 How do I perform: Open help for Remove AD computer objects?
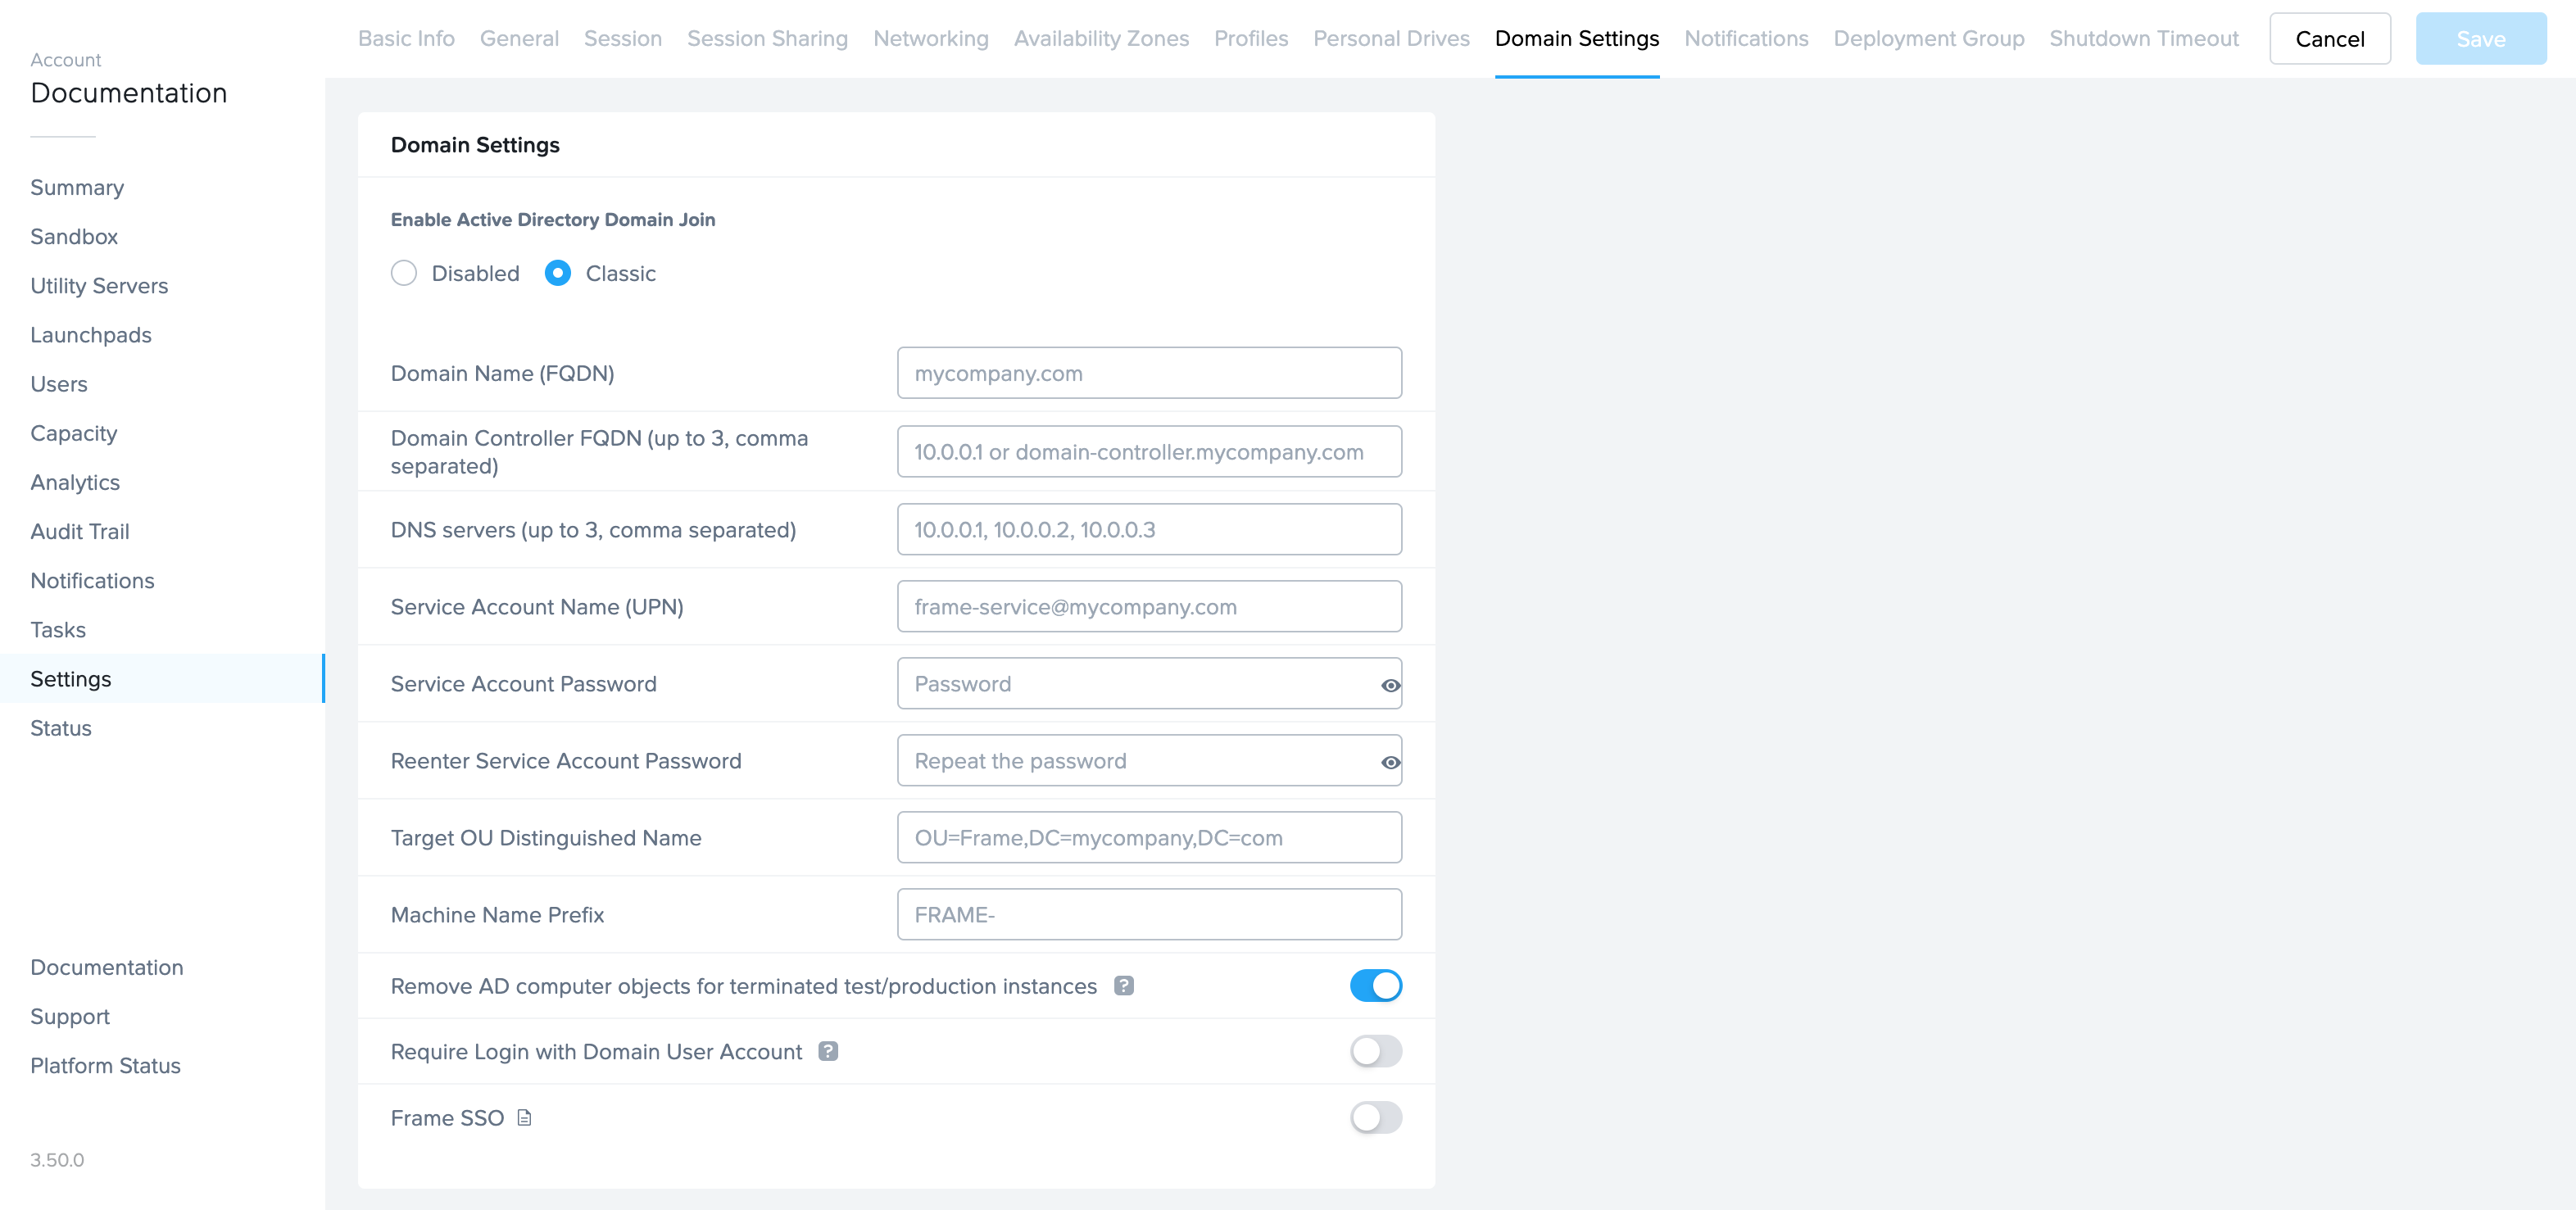[x=1124, y=985]
